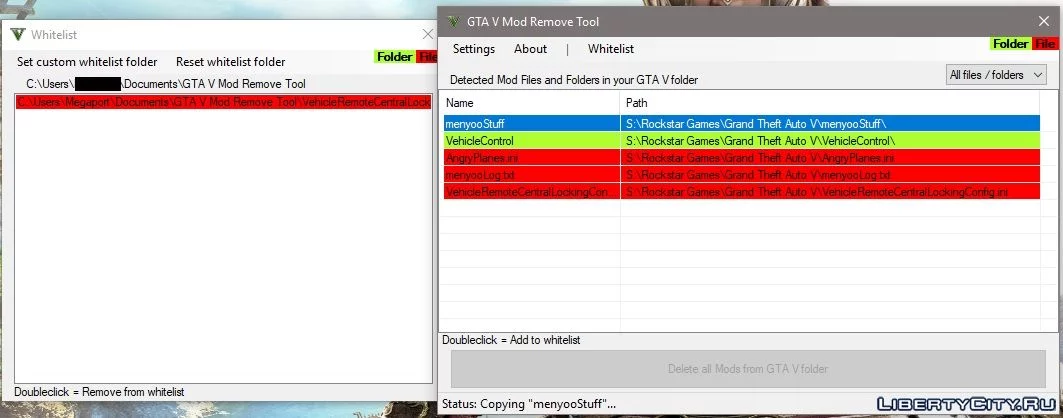The width and height of the screenshot is (1063, 418).
Task: Click Reset whitelist folder
Action: (x=230, y=62)
